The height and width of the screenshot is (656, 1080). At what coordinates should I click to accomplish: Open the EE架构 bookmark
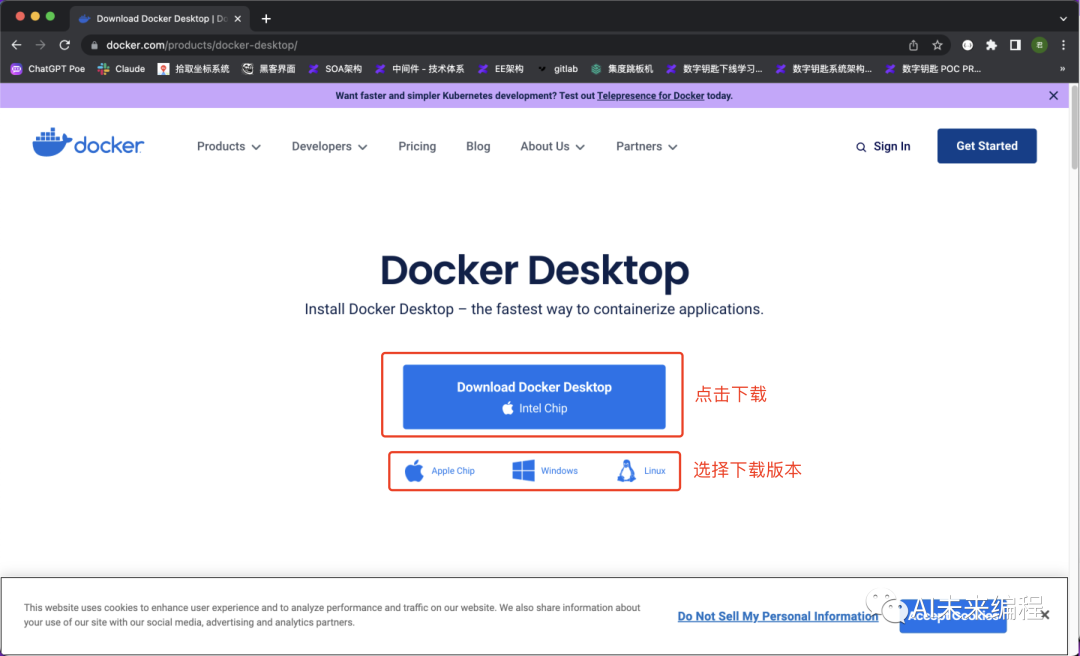pyautogui.click(x=501, y=69)
